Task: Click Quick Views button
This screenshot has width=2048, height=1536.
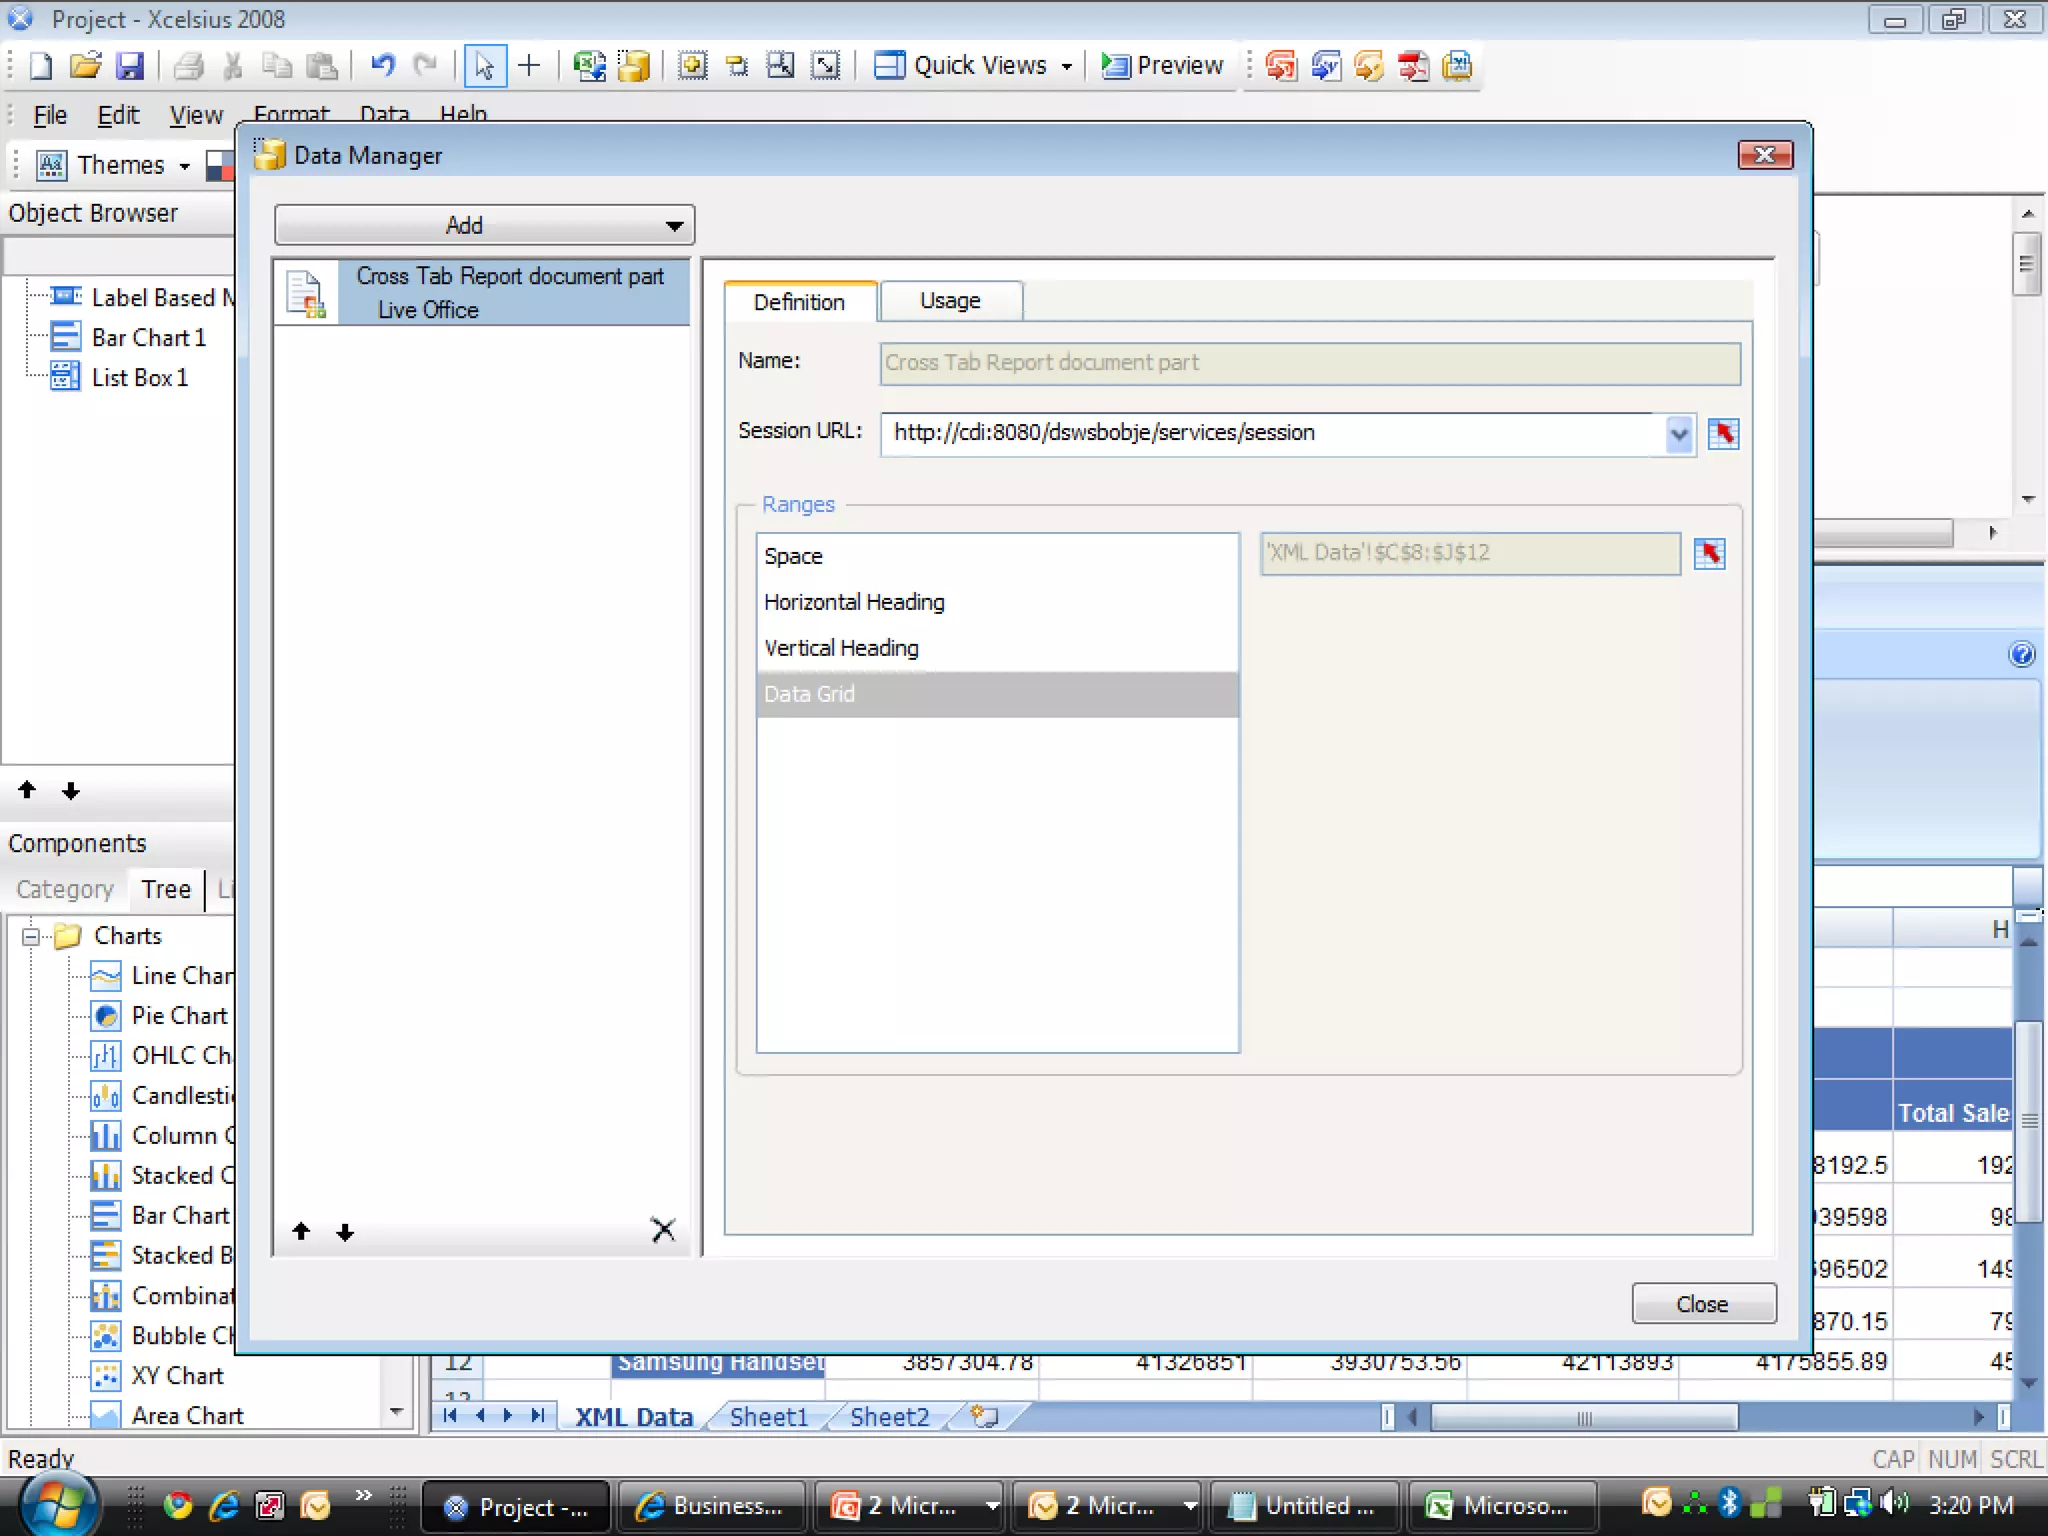Action: (x=962, y=66)
